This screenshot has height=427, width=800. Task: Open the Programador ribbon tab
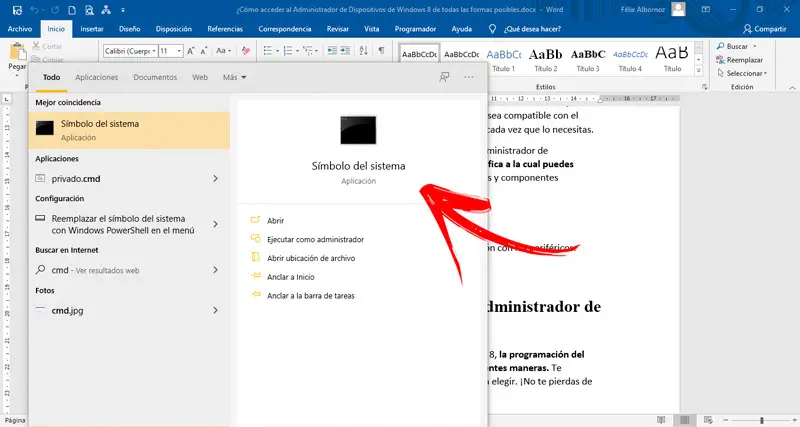(415, 29)
